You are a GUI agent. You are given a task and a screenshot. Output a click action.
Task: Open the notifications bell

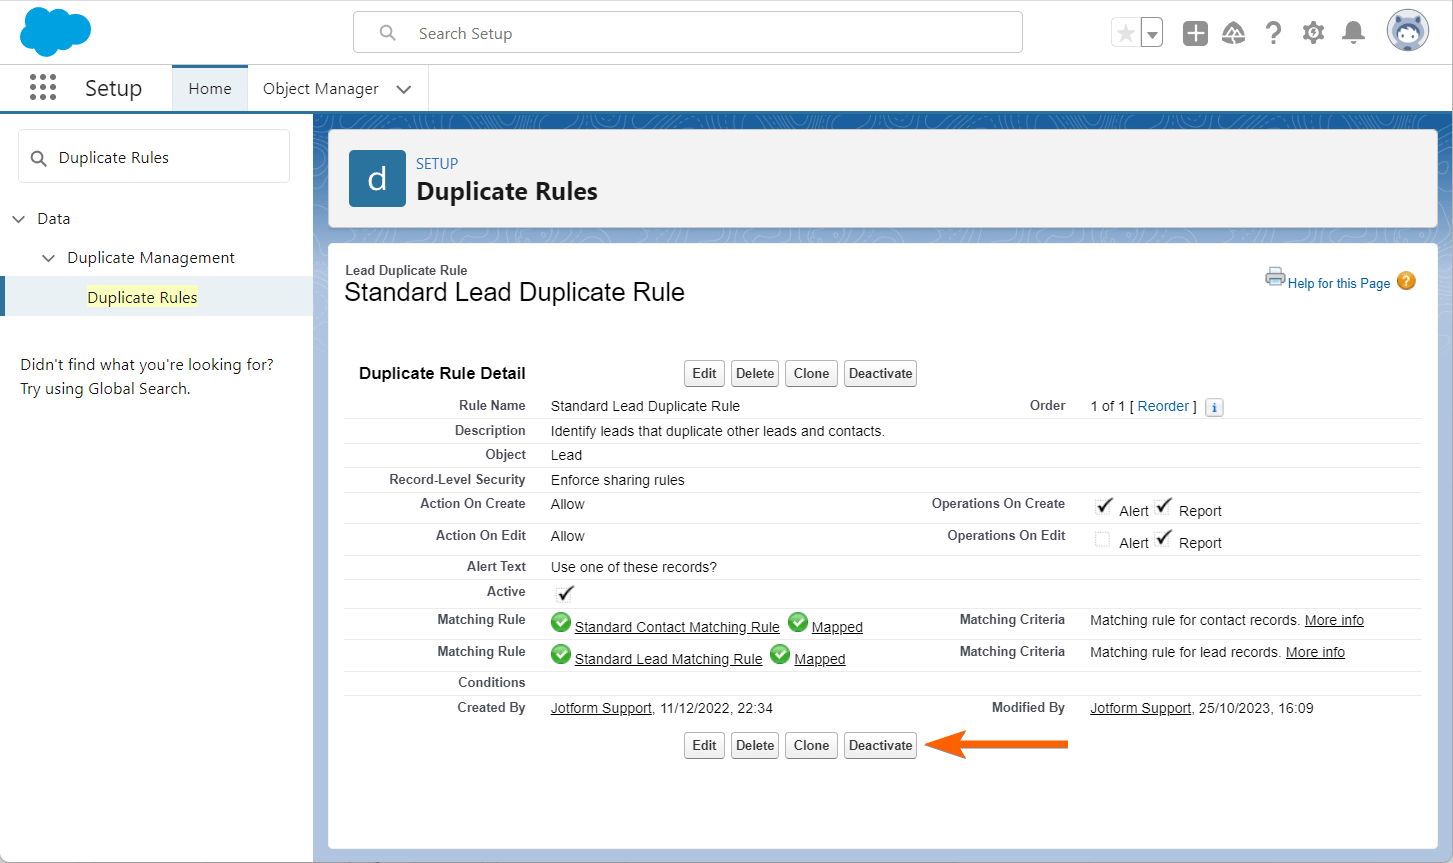pyautogui.click(x=1353, y=34)
